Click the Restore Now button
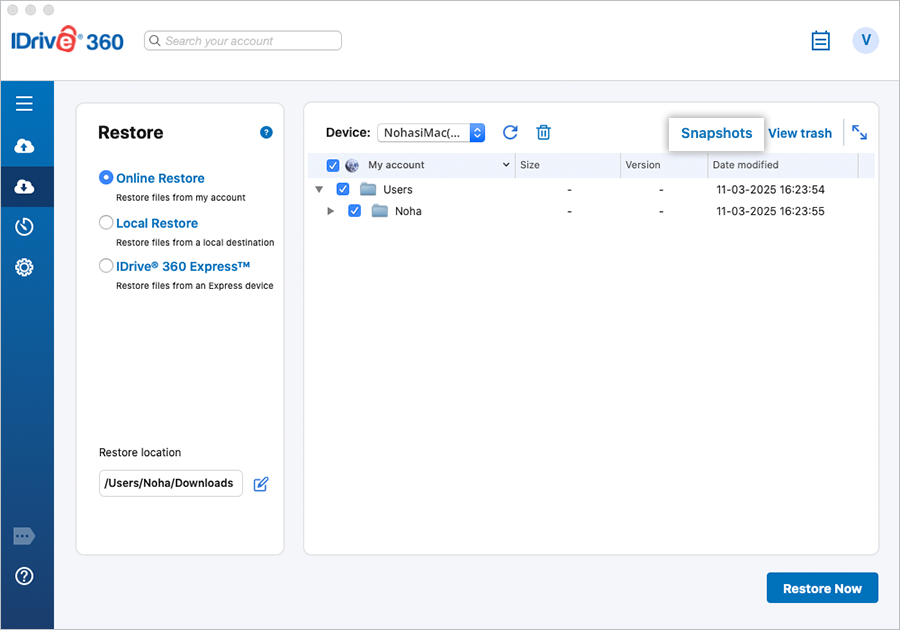Screen dimensions: 900x630 (821, 588)
